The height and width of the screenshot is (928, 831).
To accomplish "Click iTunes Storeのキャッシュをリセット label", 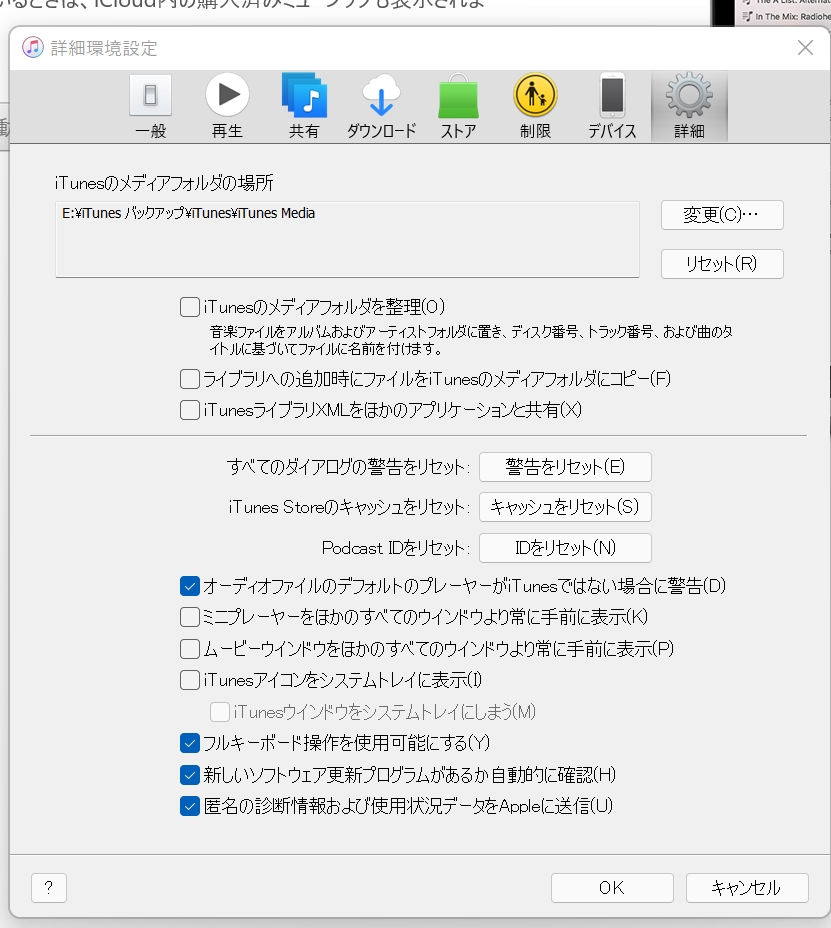I will 349,507.
